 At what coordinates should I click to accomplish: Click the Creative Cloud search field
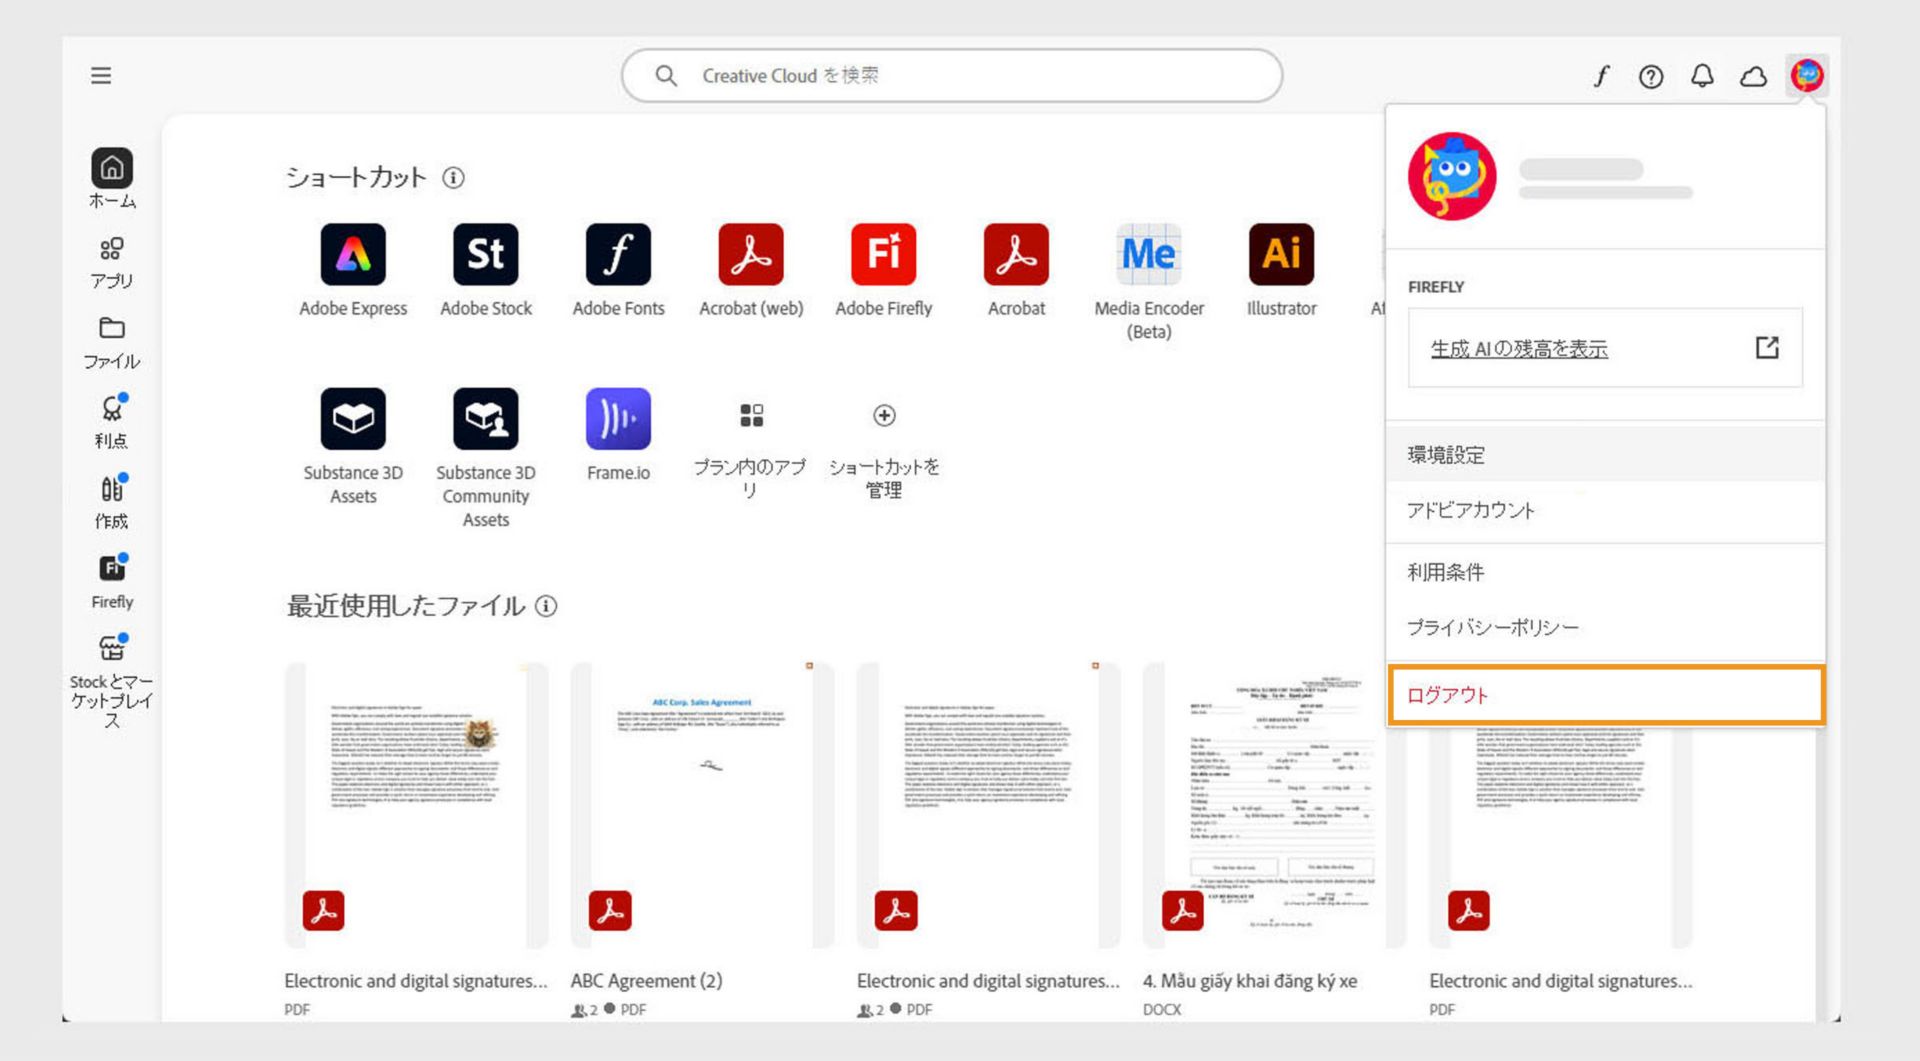[951, 76]
